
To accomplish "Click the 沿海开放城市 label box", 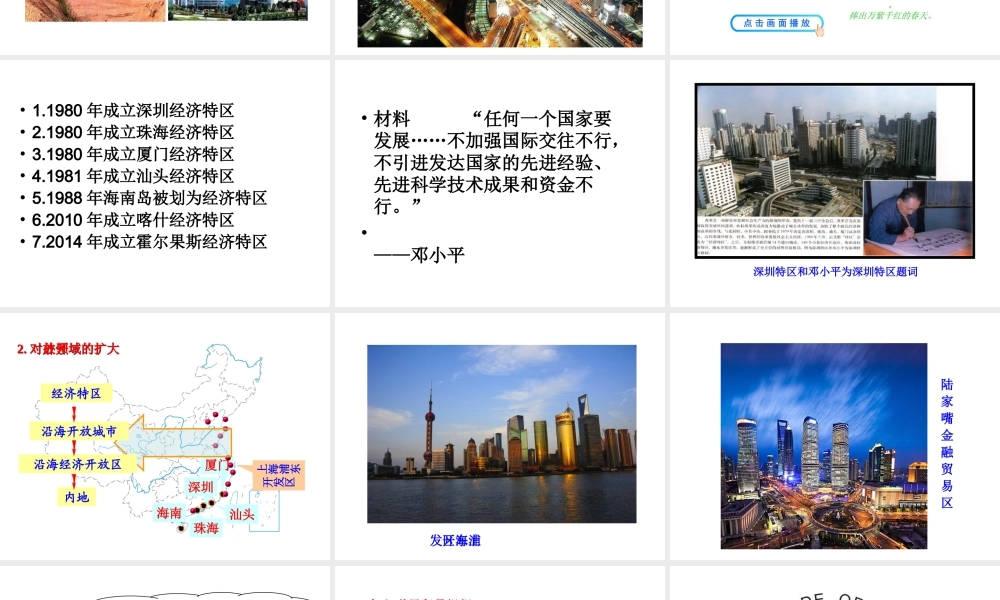I will pyautogui.click(x=79, y=431).
